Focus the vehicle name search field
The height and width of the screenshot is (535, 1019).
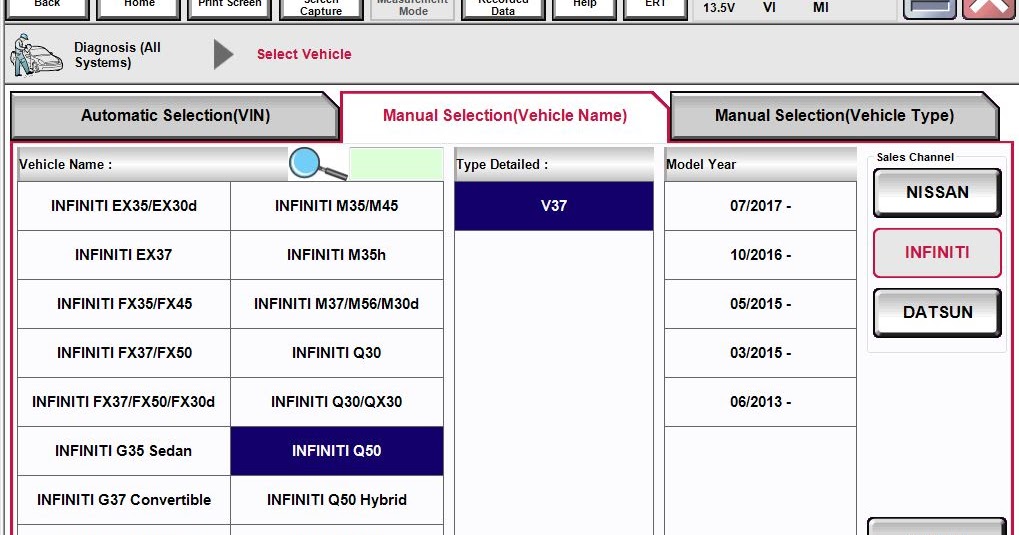[396, 164]
